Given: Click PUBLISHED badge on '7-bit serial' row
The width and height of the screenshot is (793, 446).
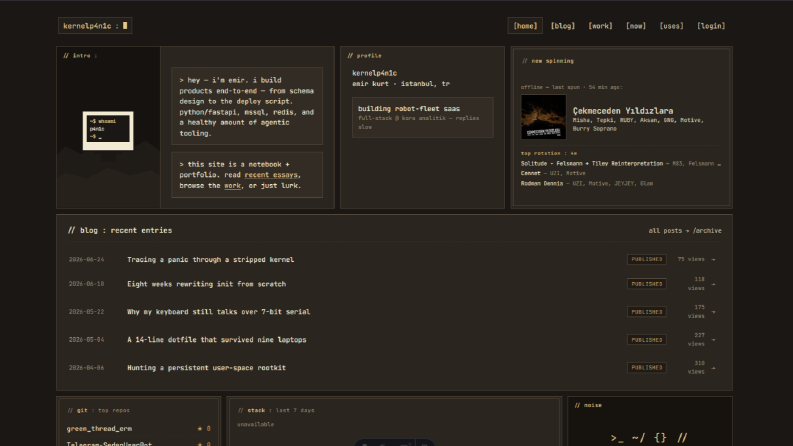Looking at the screenshot, I should pos(646,312).
